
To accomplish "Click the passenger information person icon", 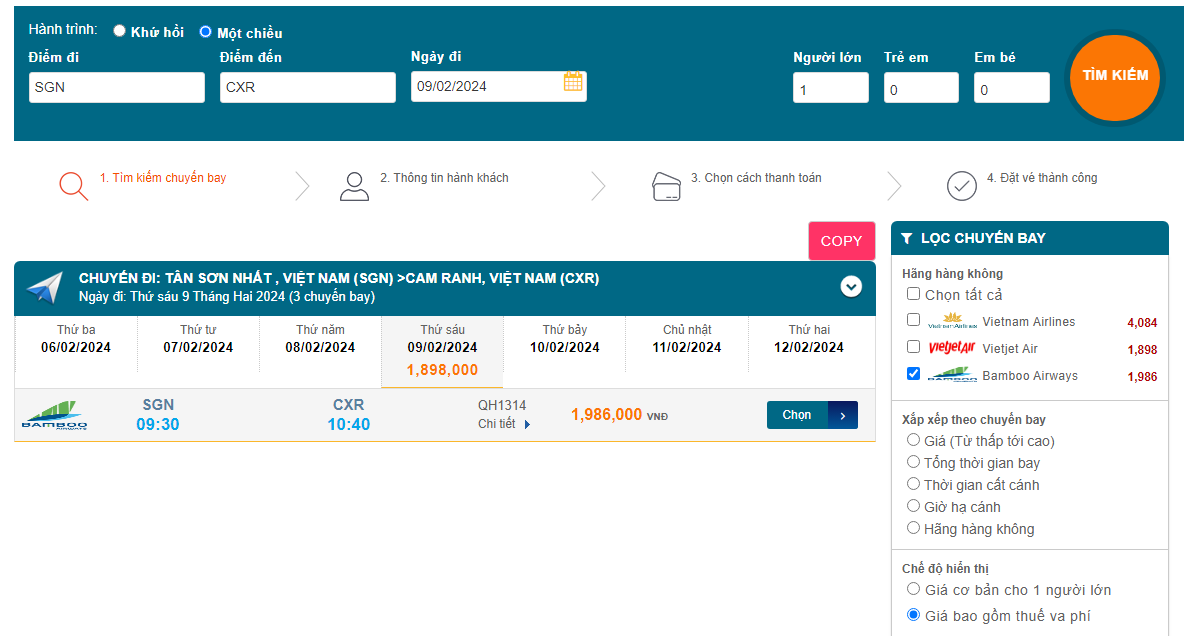I will pyautogui.click(x=354, y=186).
